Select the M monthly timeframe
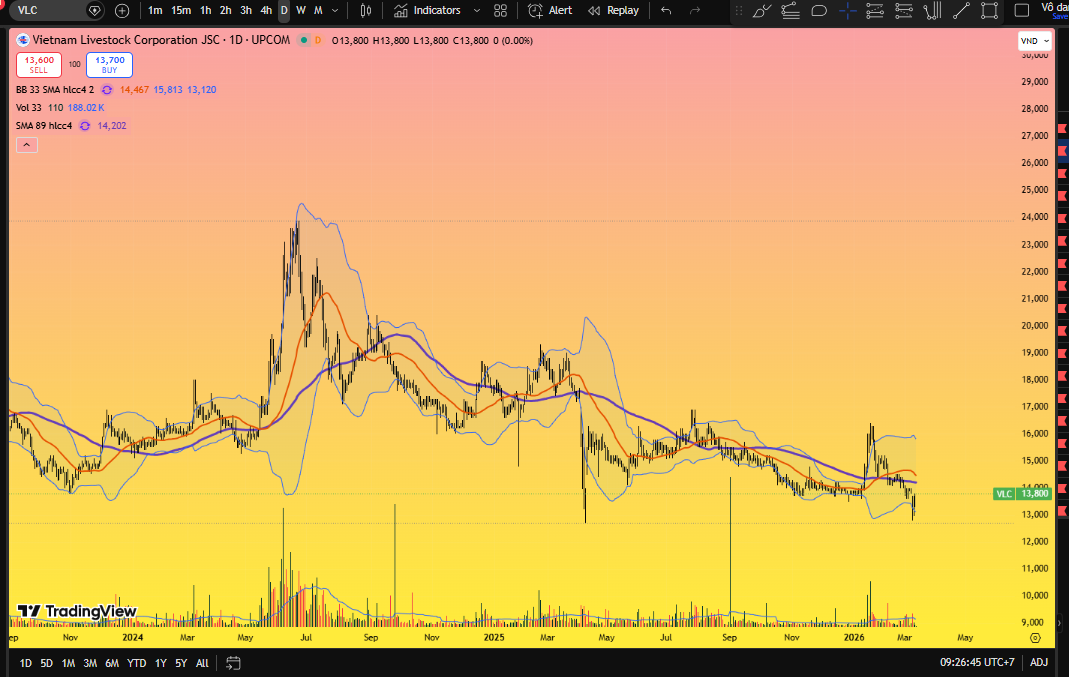The height and width of the screenshot is (677, 1069). click(318, 10)
